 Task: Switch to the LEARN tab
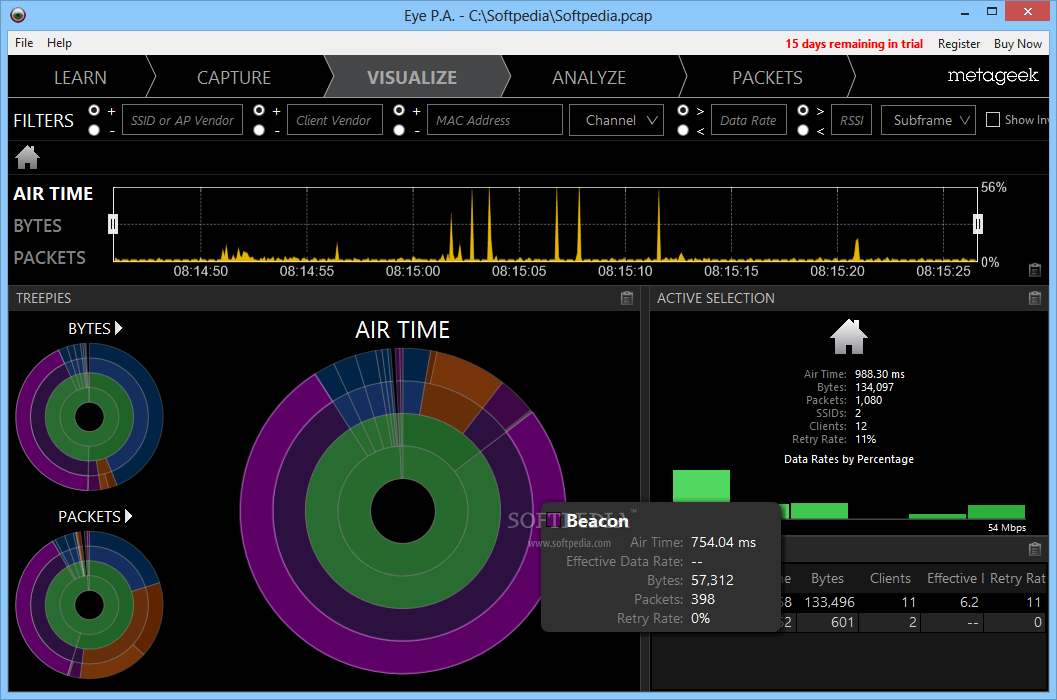[x=80, y=78]
